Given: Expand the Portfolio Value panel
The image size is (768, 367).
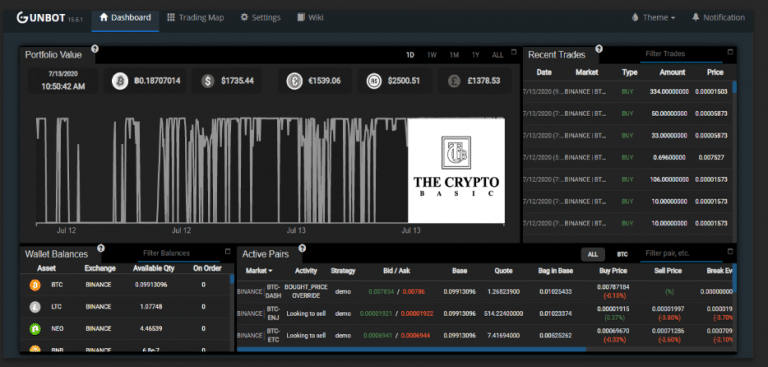Looking at the screenshot, I should (513, 52).
